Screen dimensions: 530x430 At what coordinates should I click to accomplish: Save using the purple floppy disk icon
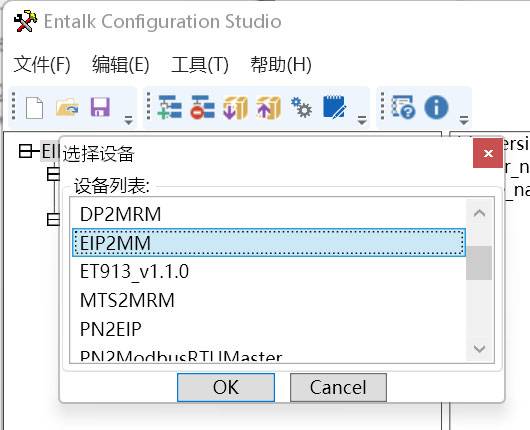[100, 107]
